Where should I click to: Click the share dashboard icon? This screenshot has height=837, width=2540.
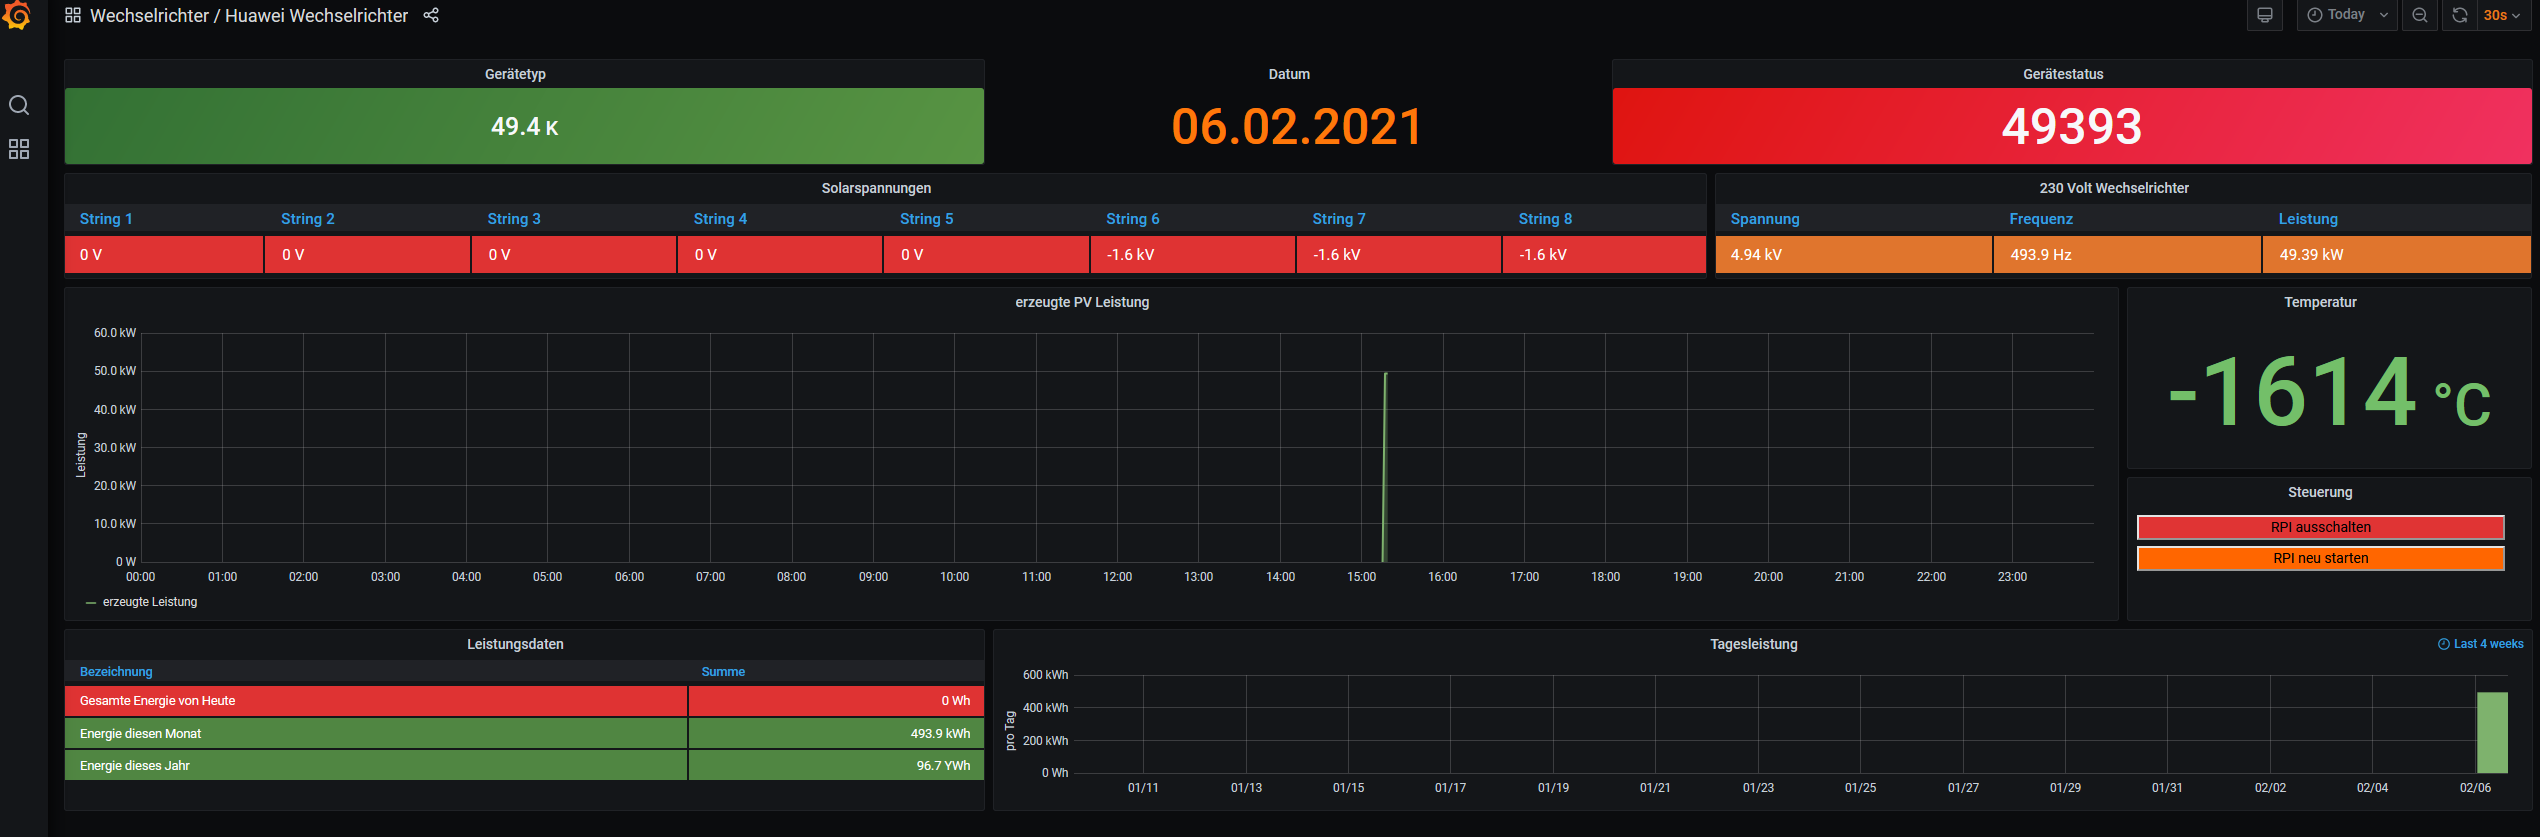431,15
